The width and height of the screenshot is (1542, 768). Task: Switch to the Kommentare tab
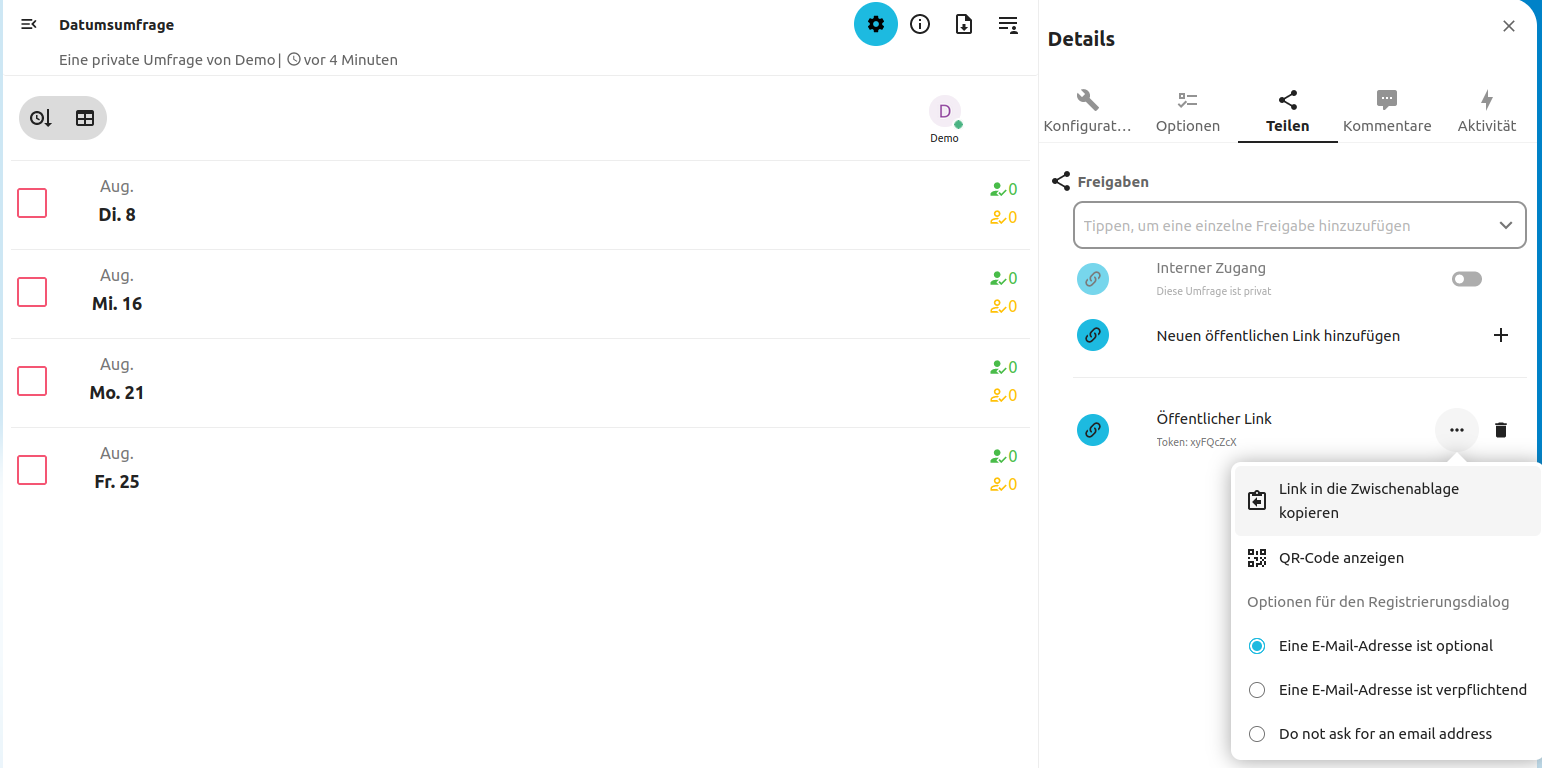tap(1386, 111)
